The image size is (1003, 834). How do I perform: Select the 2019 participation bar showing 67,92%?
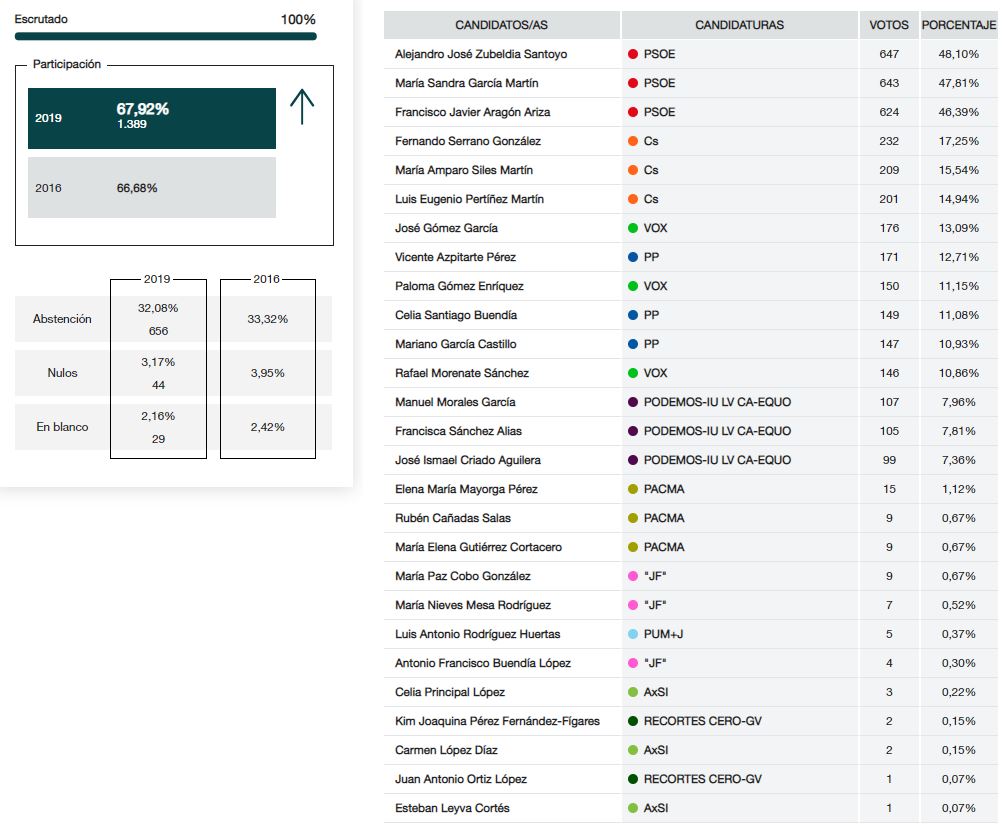coord(151,118)
